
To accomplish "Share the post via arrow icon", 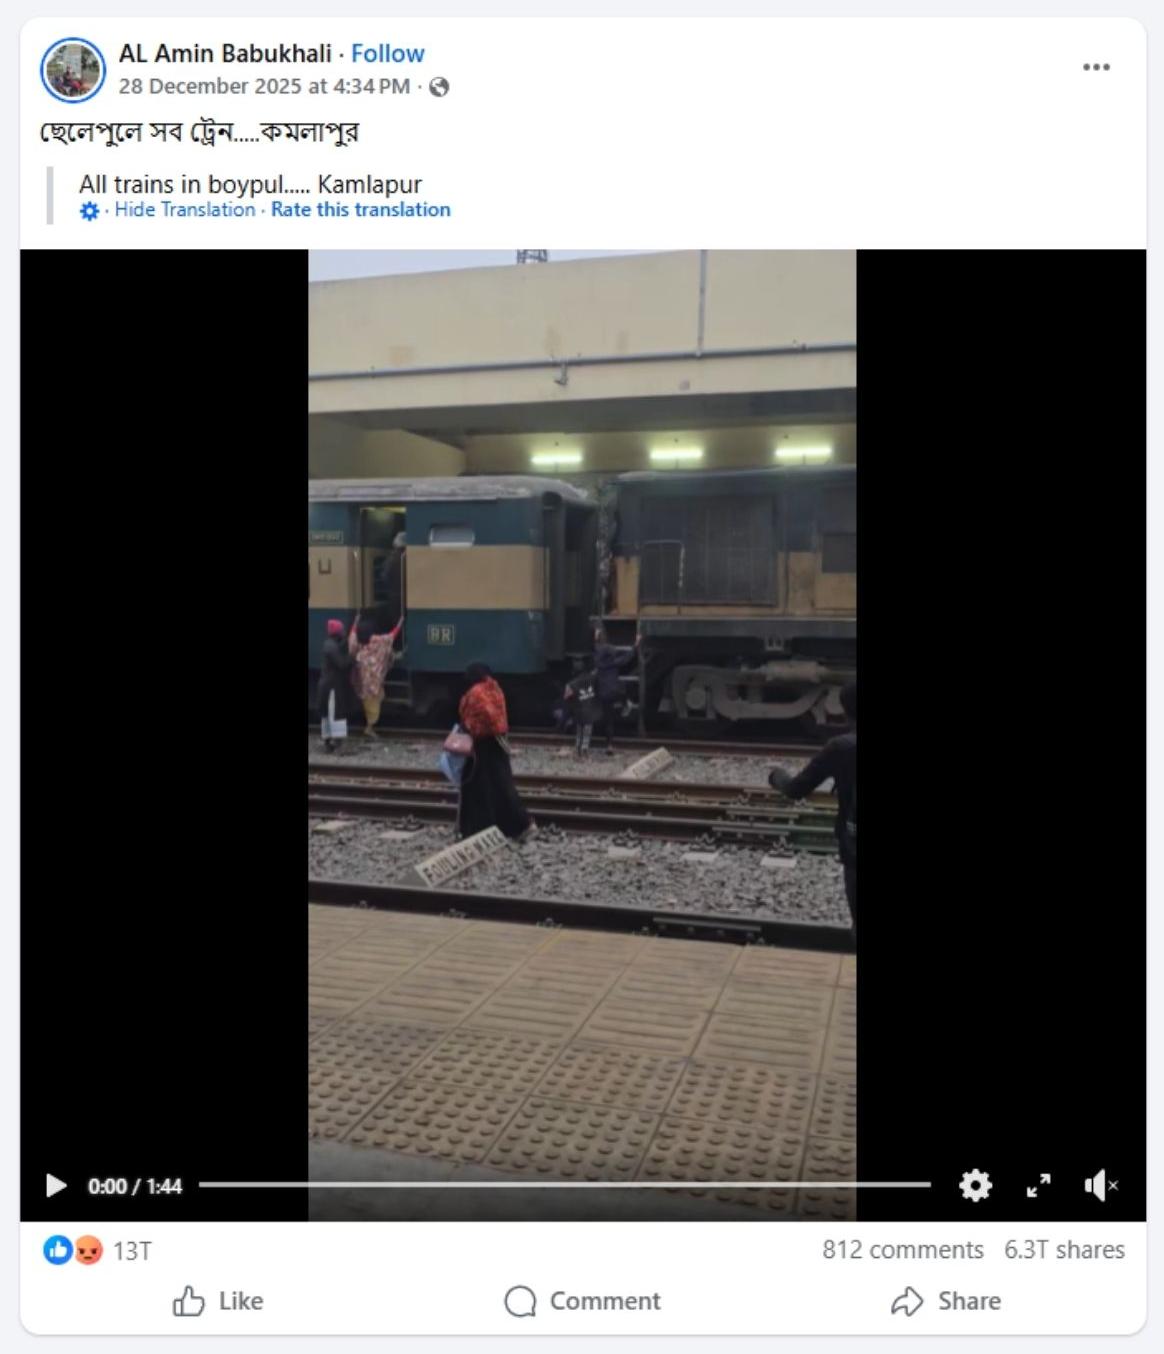I will tap(907, 1301).
